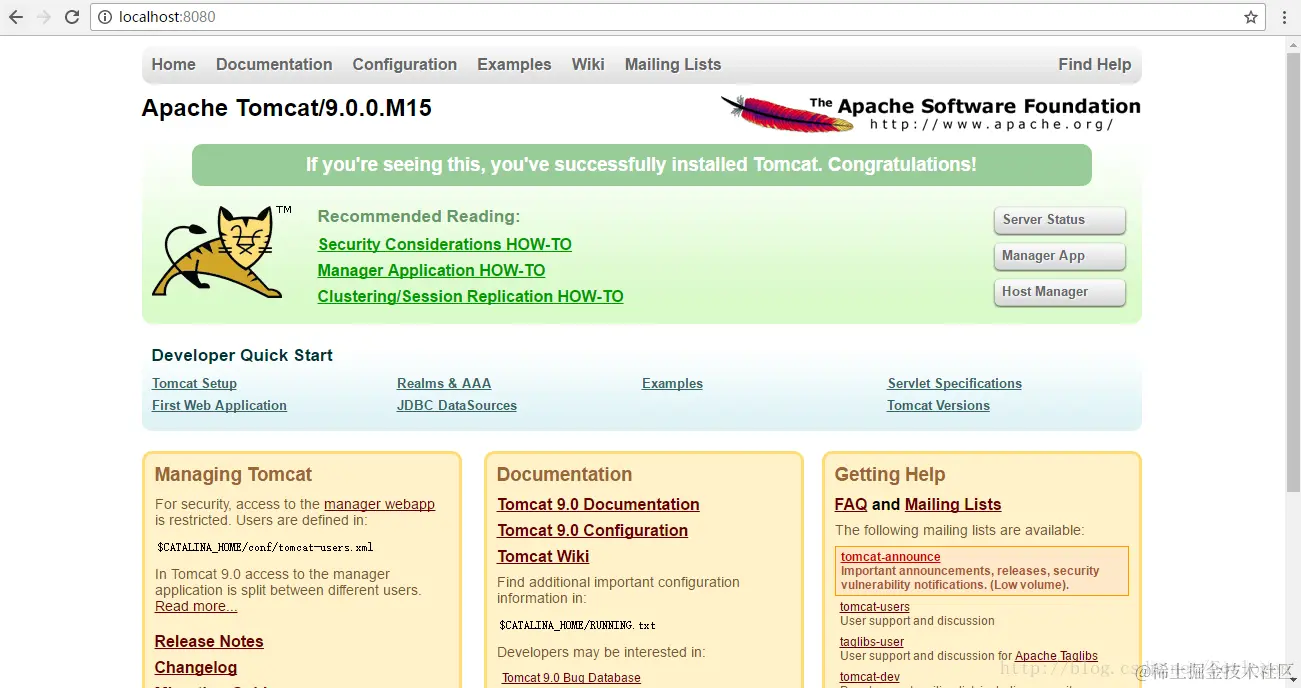Click the Manager App button
Screen dimensions: 1301x688
(x=1059, y=256)
